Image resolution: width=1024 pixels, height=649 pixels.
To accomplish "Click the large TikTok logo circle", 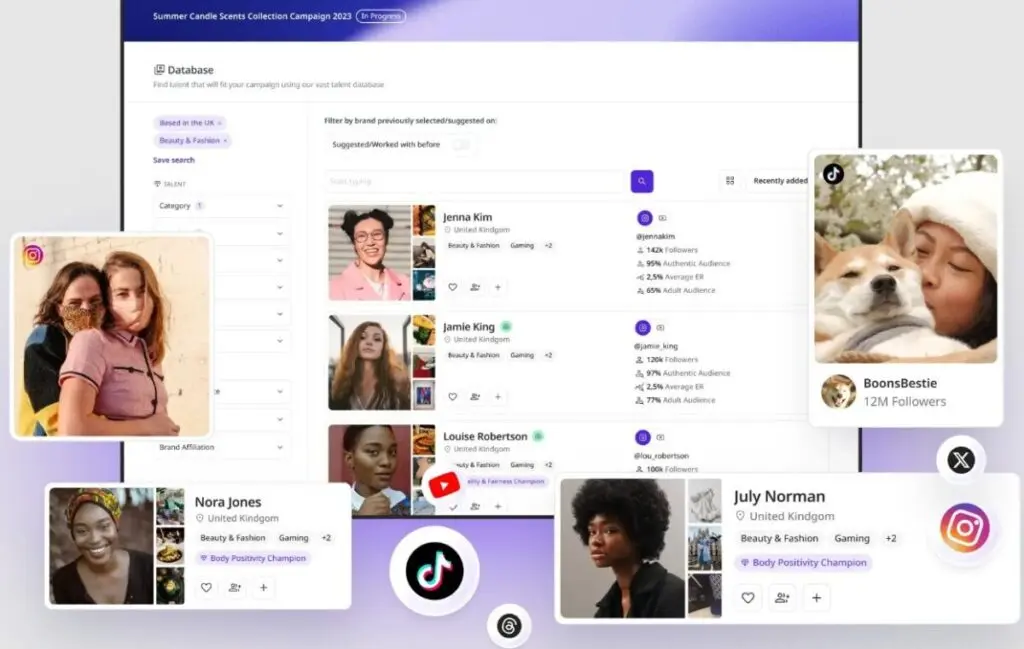I will 434,571.
